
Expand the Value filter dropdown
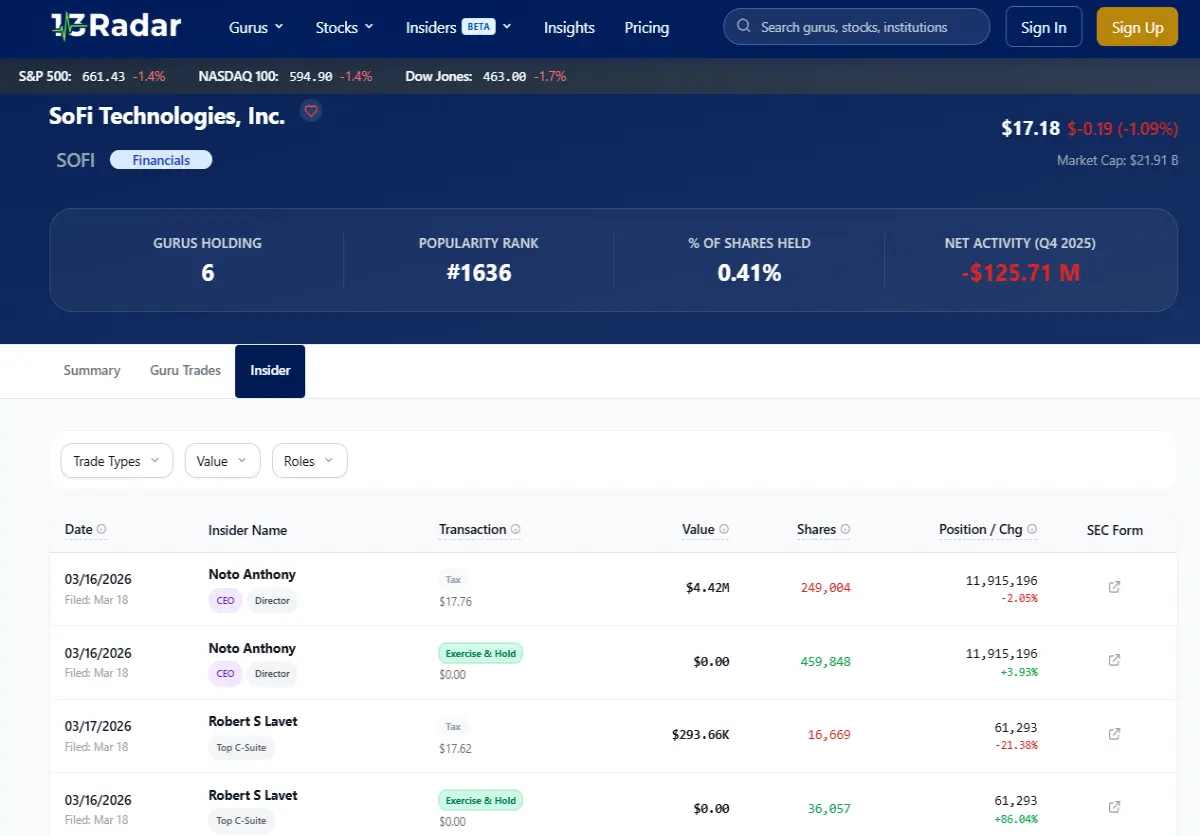point(222,461)
